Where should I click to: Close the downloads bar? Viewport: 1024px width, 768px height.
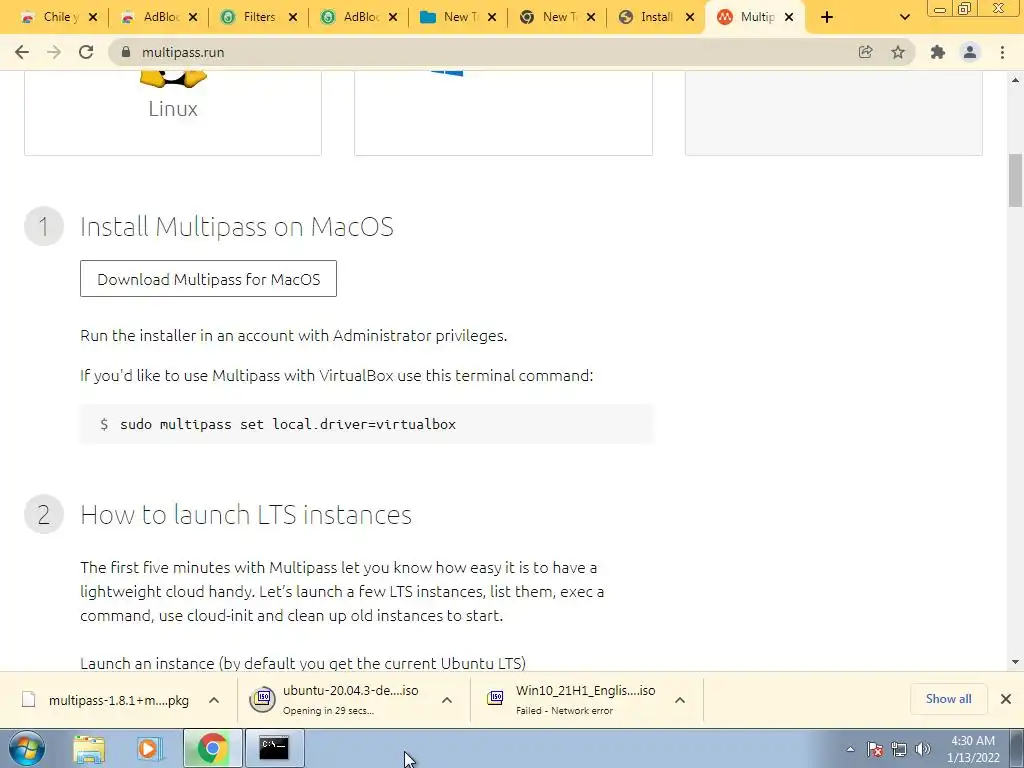(1006, 699)
